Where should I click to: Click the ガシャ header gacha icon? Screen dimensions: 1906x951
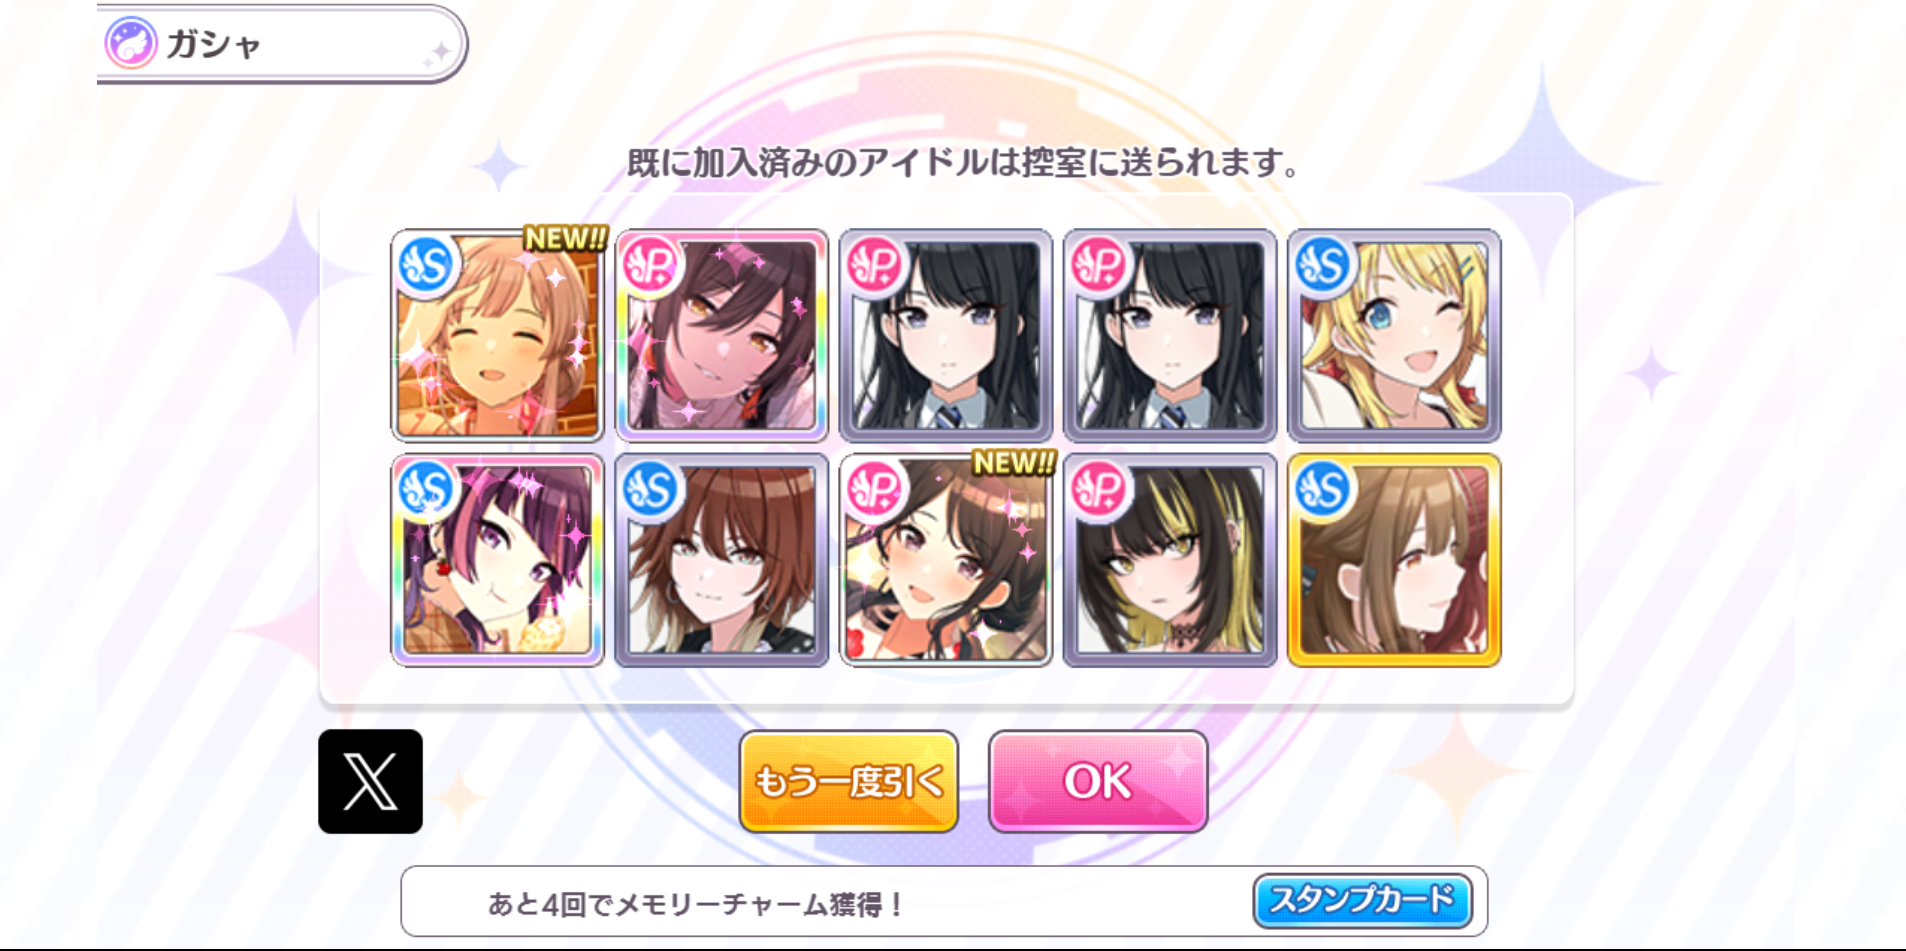132,43
